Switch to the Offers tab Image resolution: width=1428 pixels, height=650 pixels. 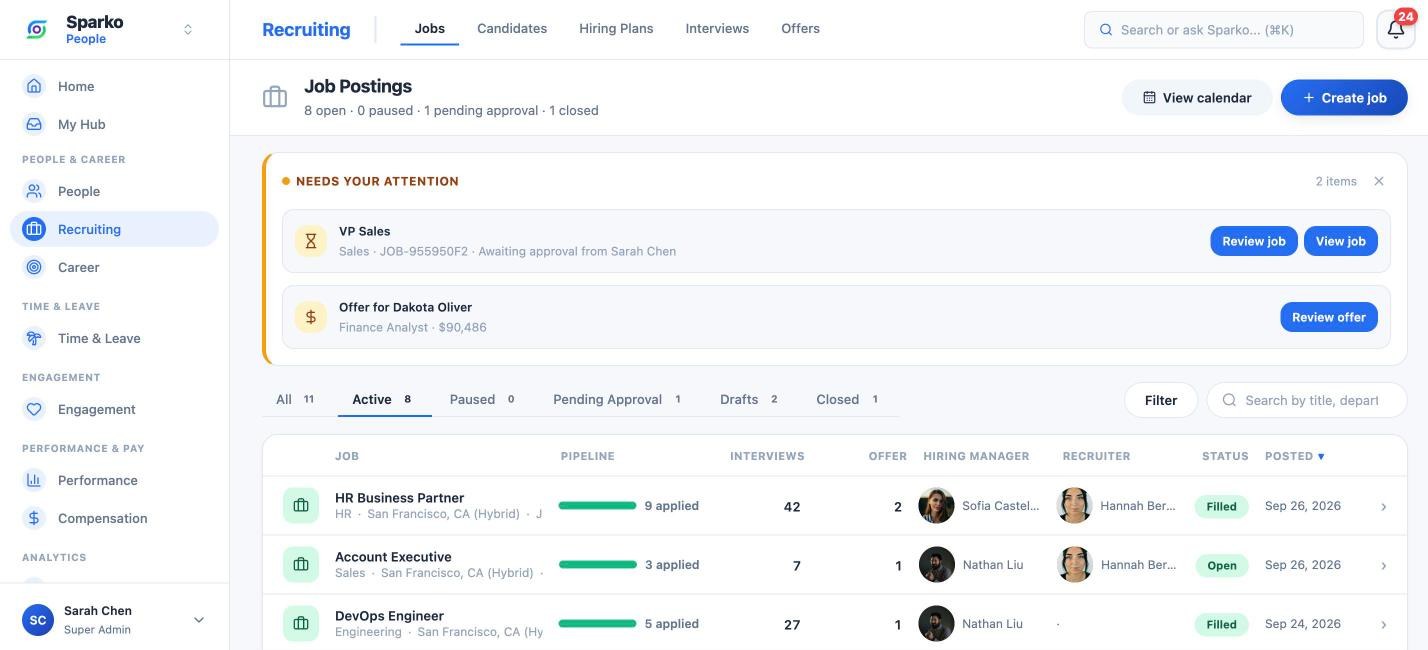pyautogui.click(x=800, y=29)
